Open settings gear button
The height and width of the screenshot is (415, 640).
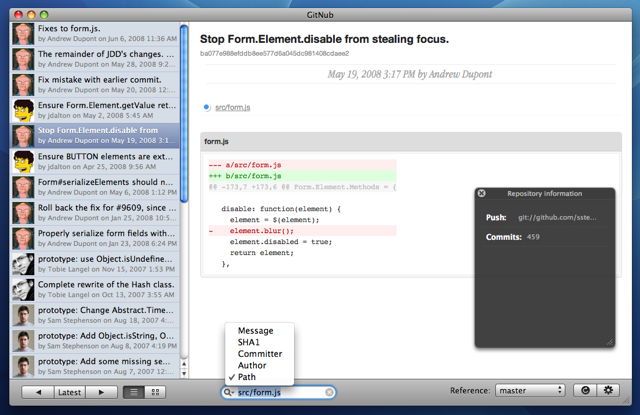608,391
